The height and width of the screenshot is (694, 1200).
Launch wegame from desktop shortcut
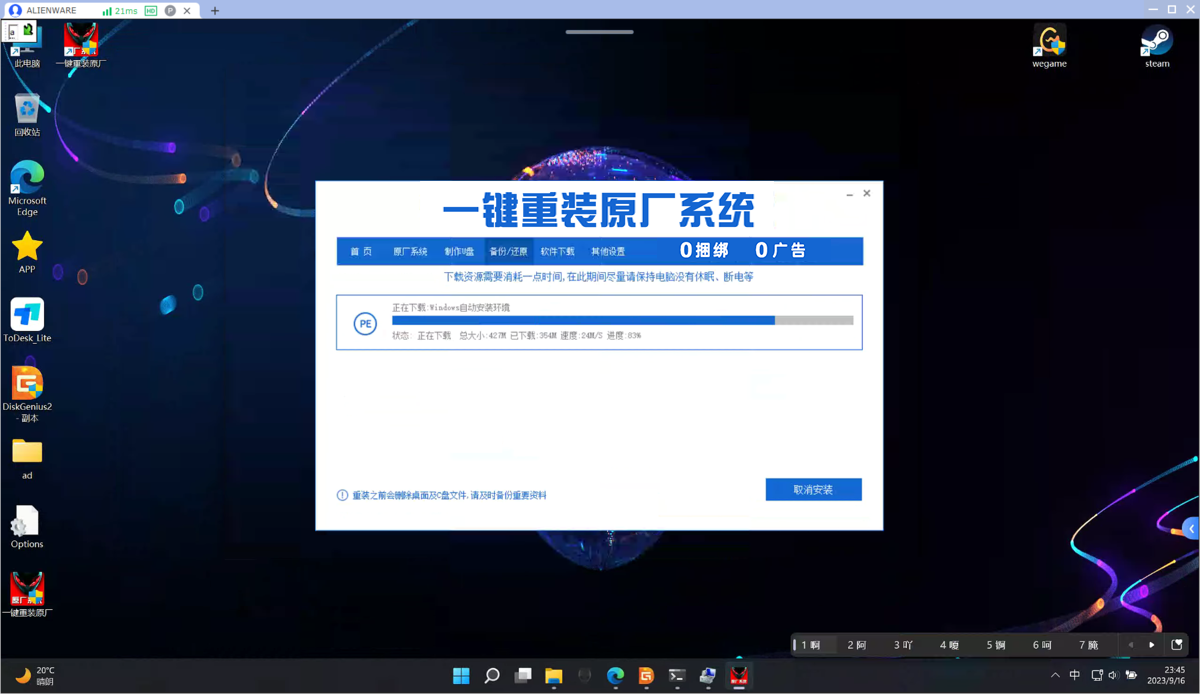[x=1049, y=46]
